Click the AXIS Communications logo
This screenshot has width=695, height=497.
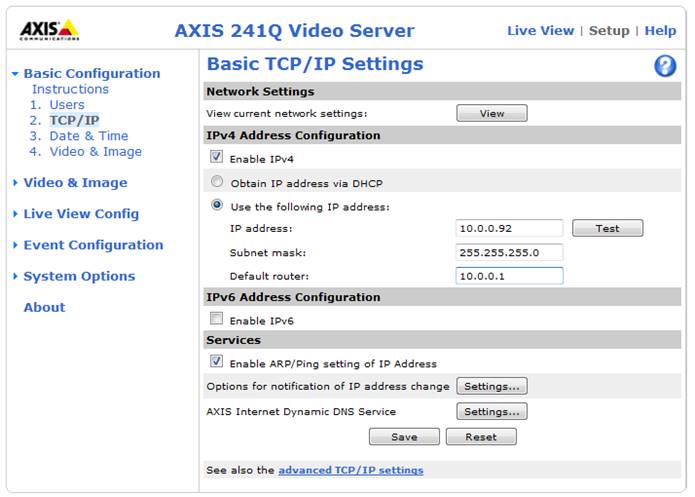click(x=50, y=30)
